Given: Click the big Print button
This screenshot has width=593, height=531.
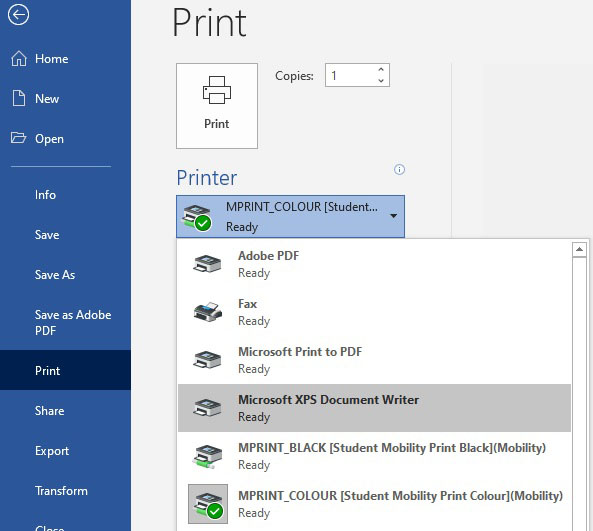Looking at the screenshot, I should pos(217,106).
